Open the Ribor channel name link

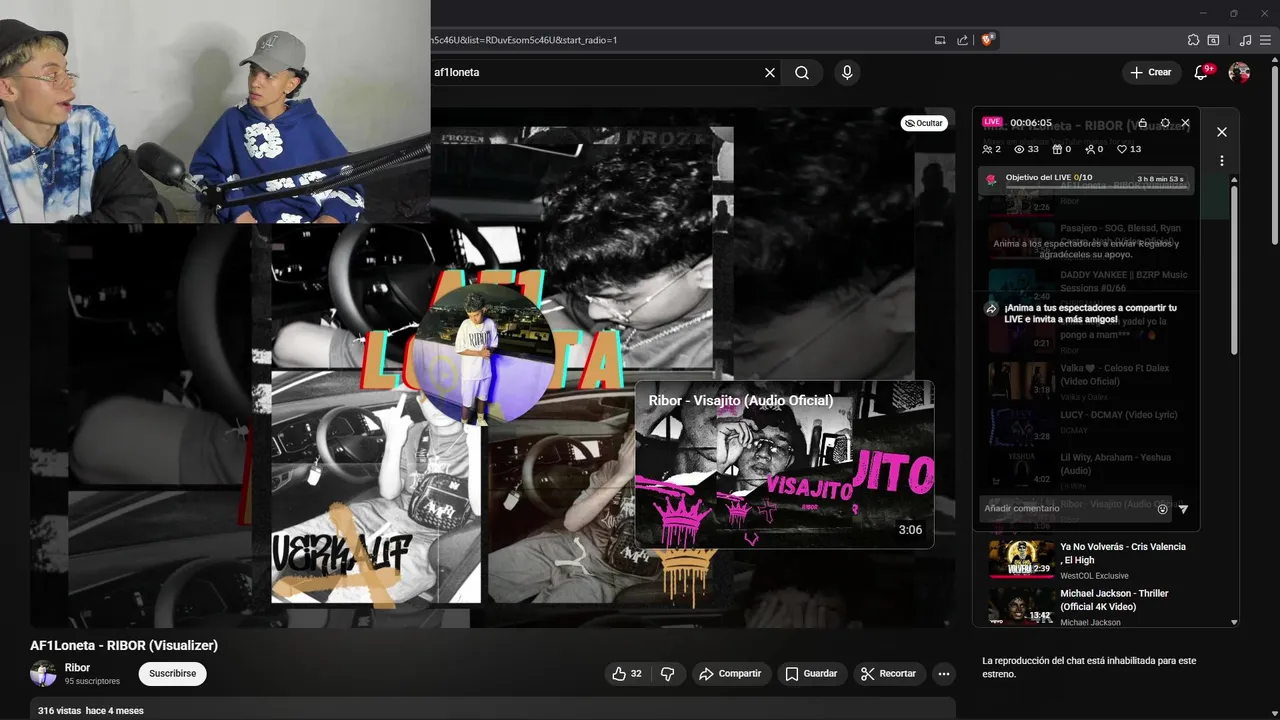77,668
